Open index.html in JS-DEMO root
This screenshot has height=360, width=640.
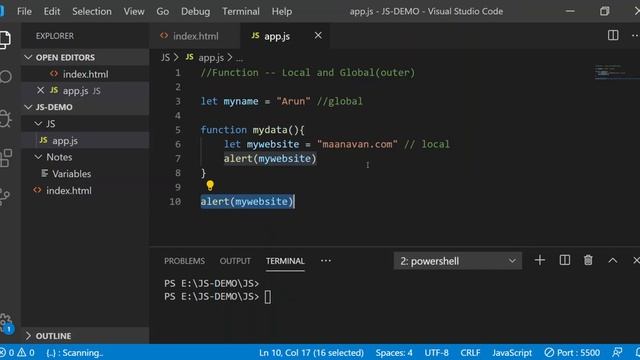coord(85,190)
